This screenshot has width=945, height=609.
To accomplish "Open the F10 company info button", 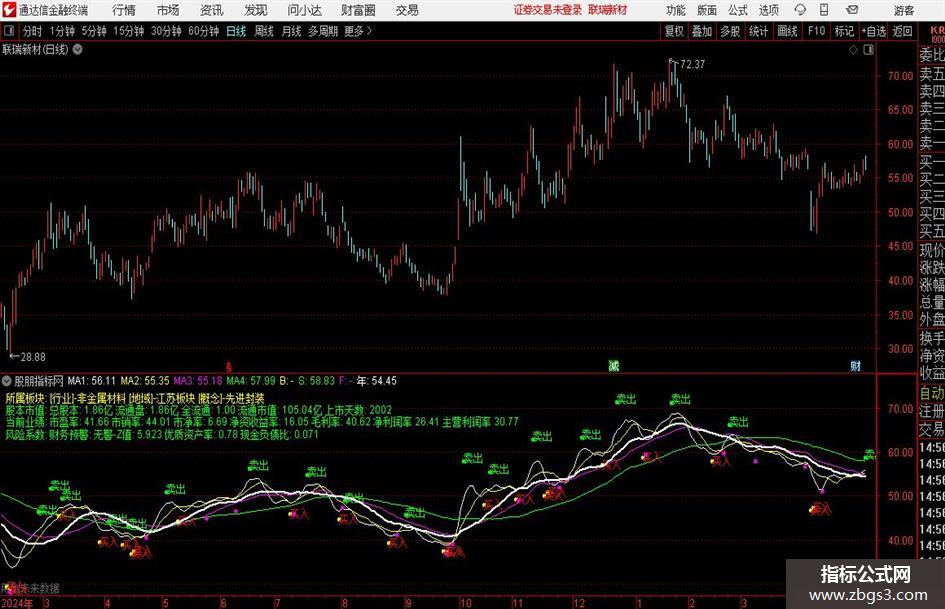I will (817, 31).
